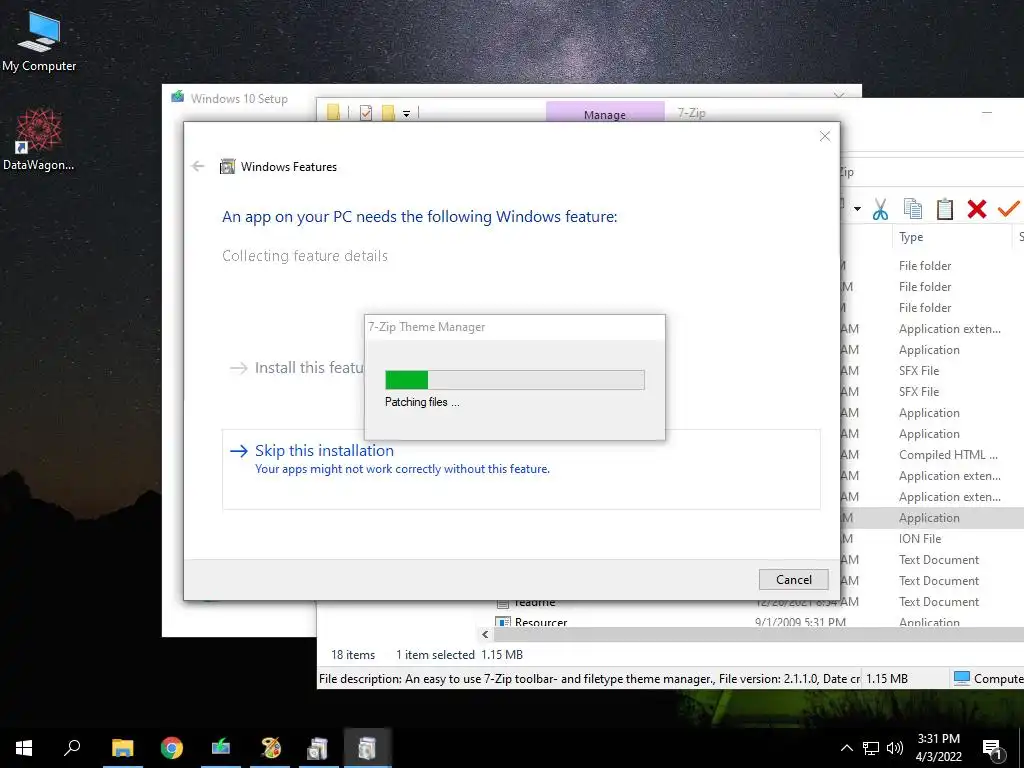The height and width of the screenshot is (768, 1024).
Task: Select the ION File type row
Action: click(920, 539)
